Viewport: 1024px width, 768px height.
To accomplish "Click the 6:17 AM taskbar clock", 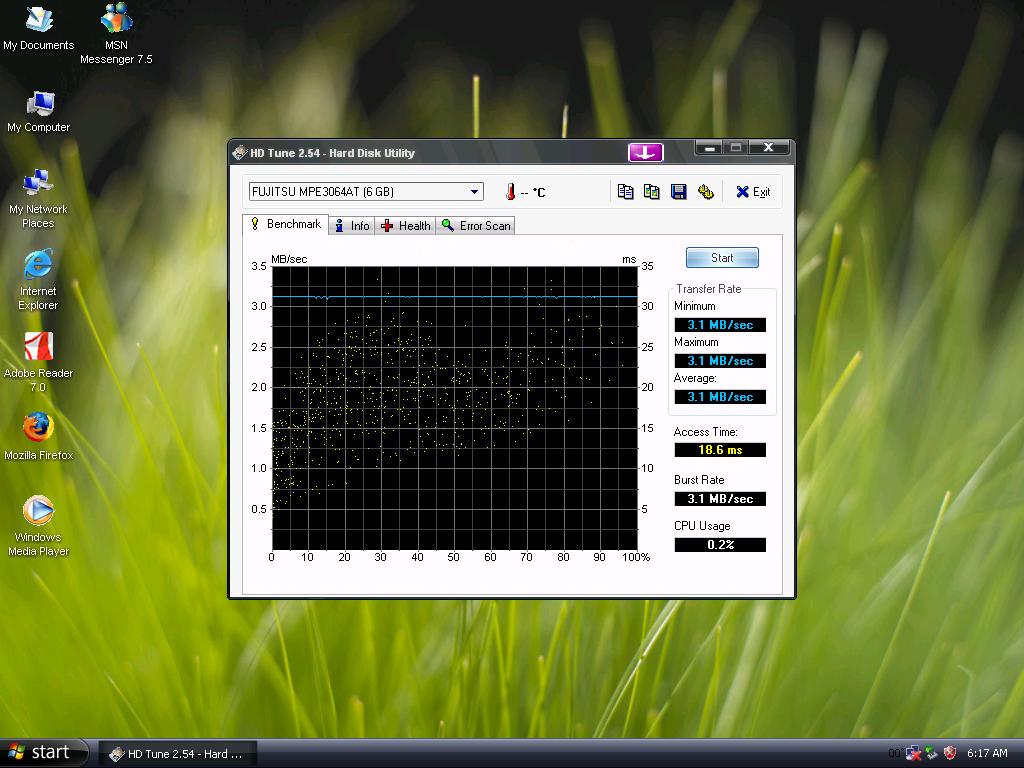I will (987, 753).
